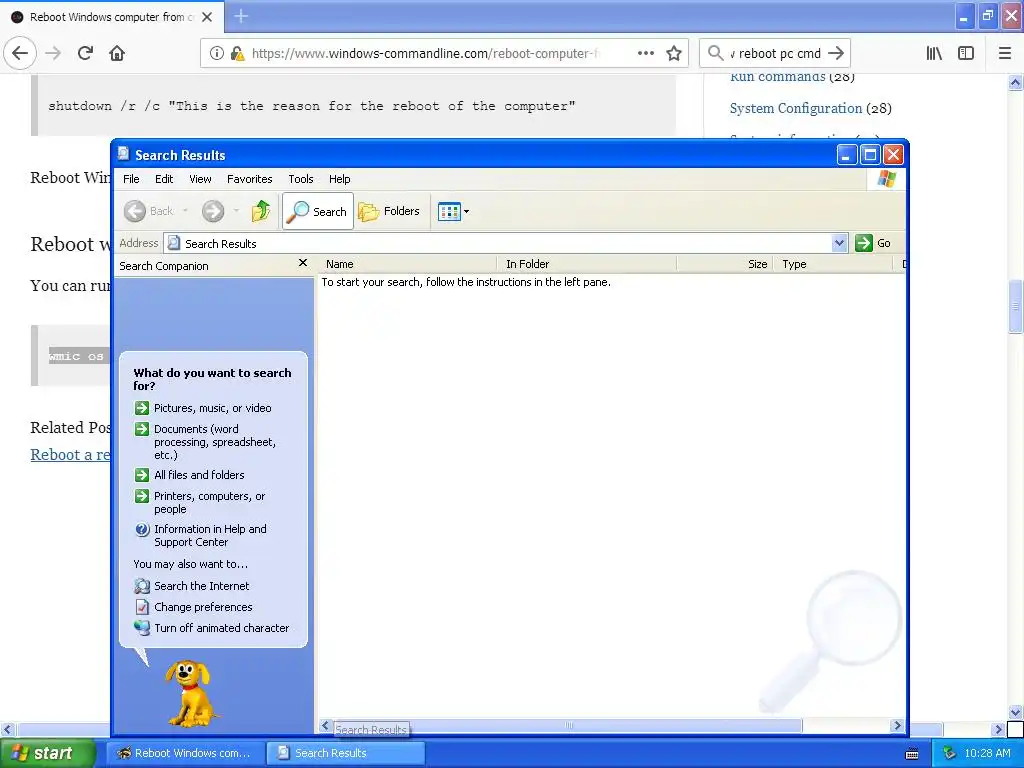1024x768 pixels.
Task: Click the Search Results title bar icon
Action: tap(123, 154)
